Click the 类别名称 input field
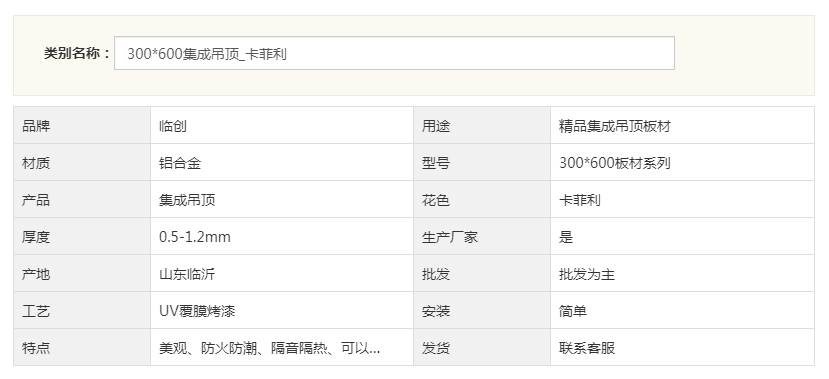The width and height of the screenshot is (829, 379). coord(394,53)
